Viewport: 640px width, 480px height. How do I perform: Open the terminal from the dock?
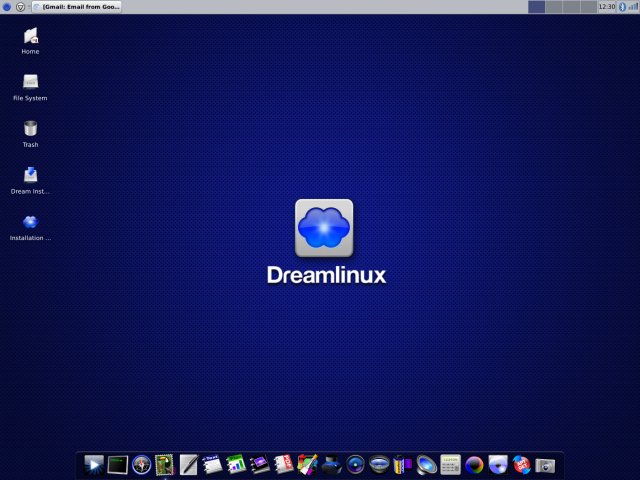(118, 465)
